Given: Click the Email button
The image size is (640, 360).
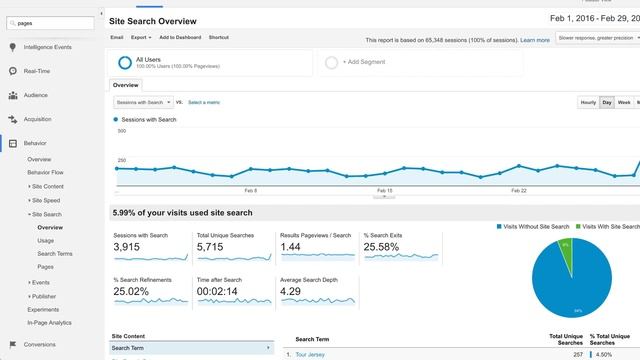Looking at the screenshot, I should click(x=117, y=37).
